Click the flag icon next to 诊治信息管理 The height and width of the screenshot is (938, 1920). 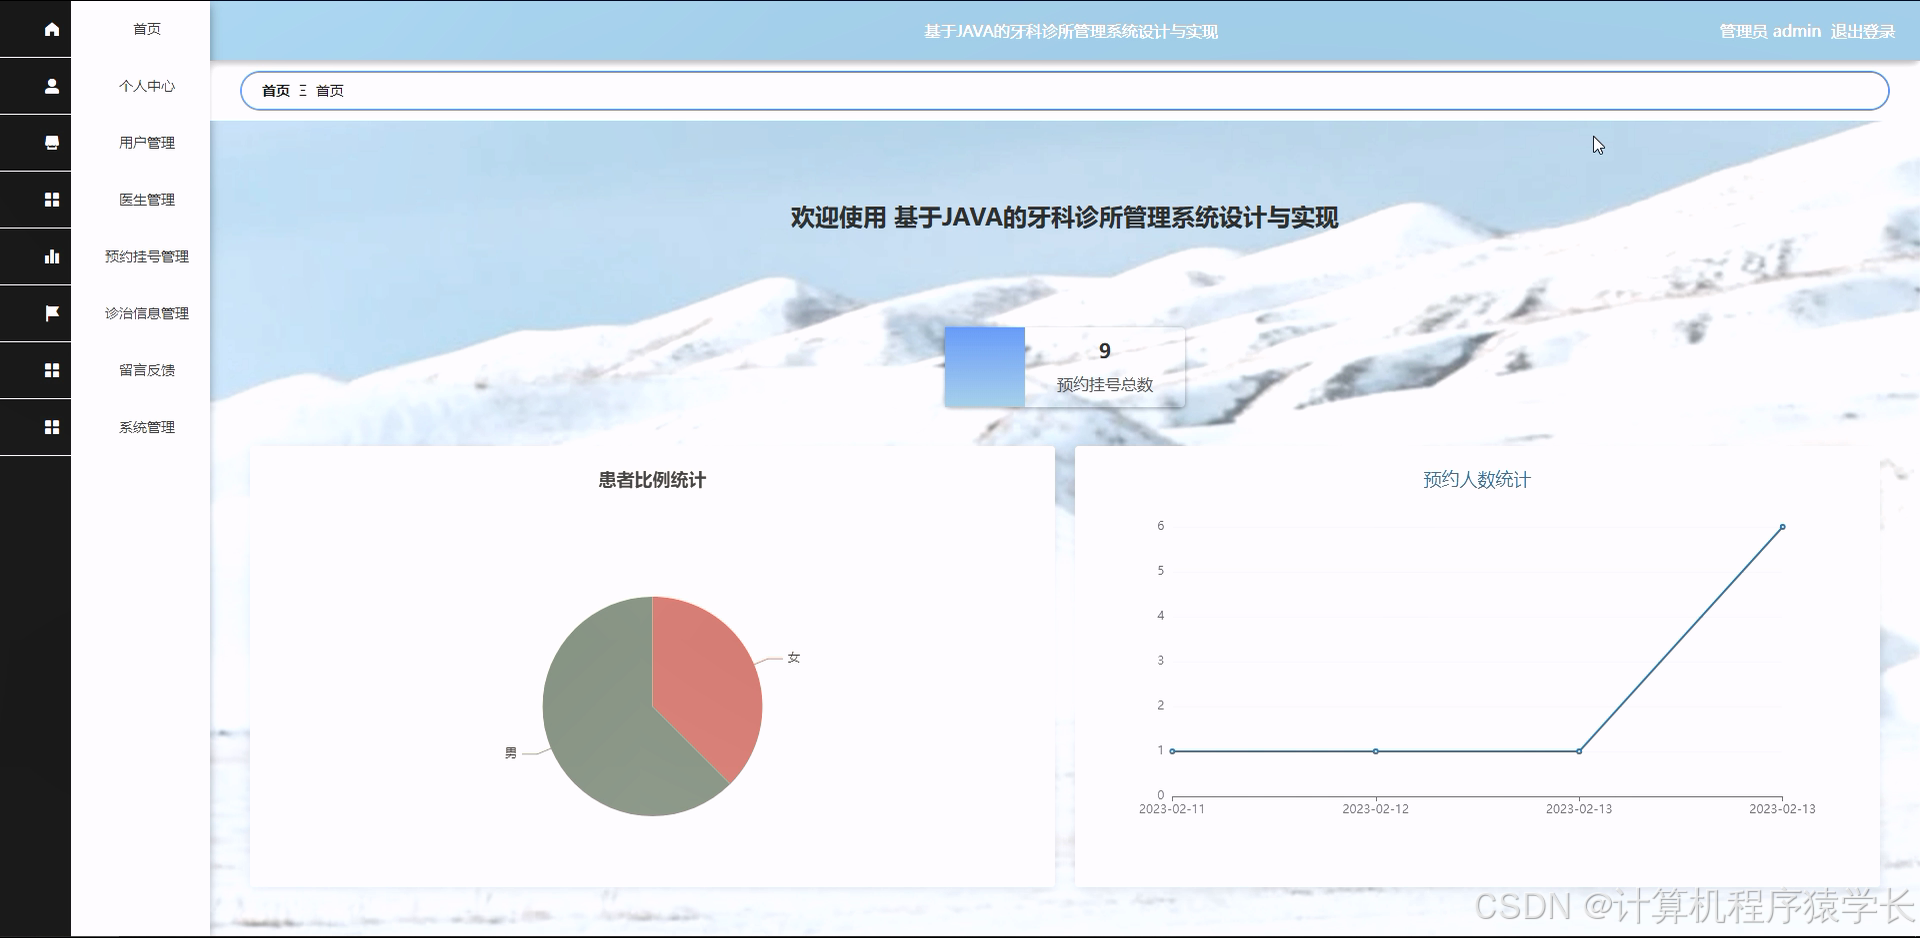pos(50,313)
